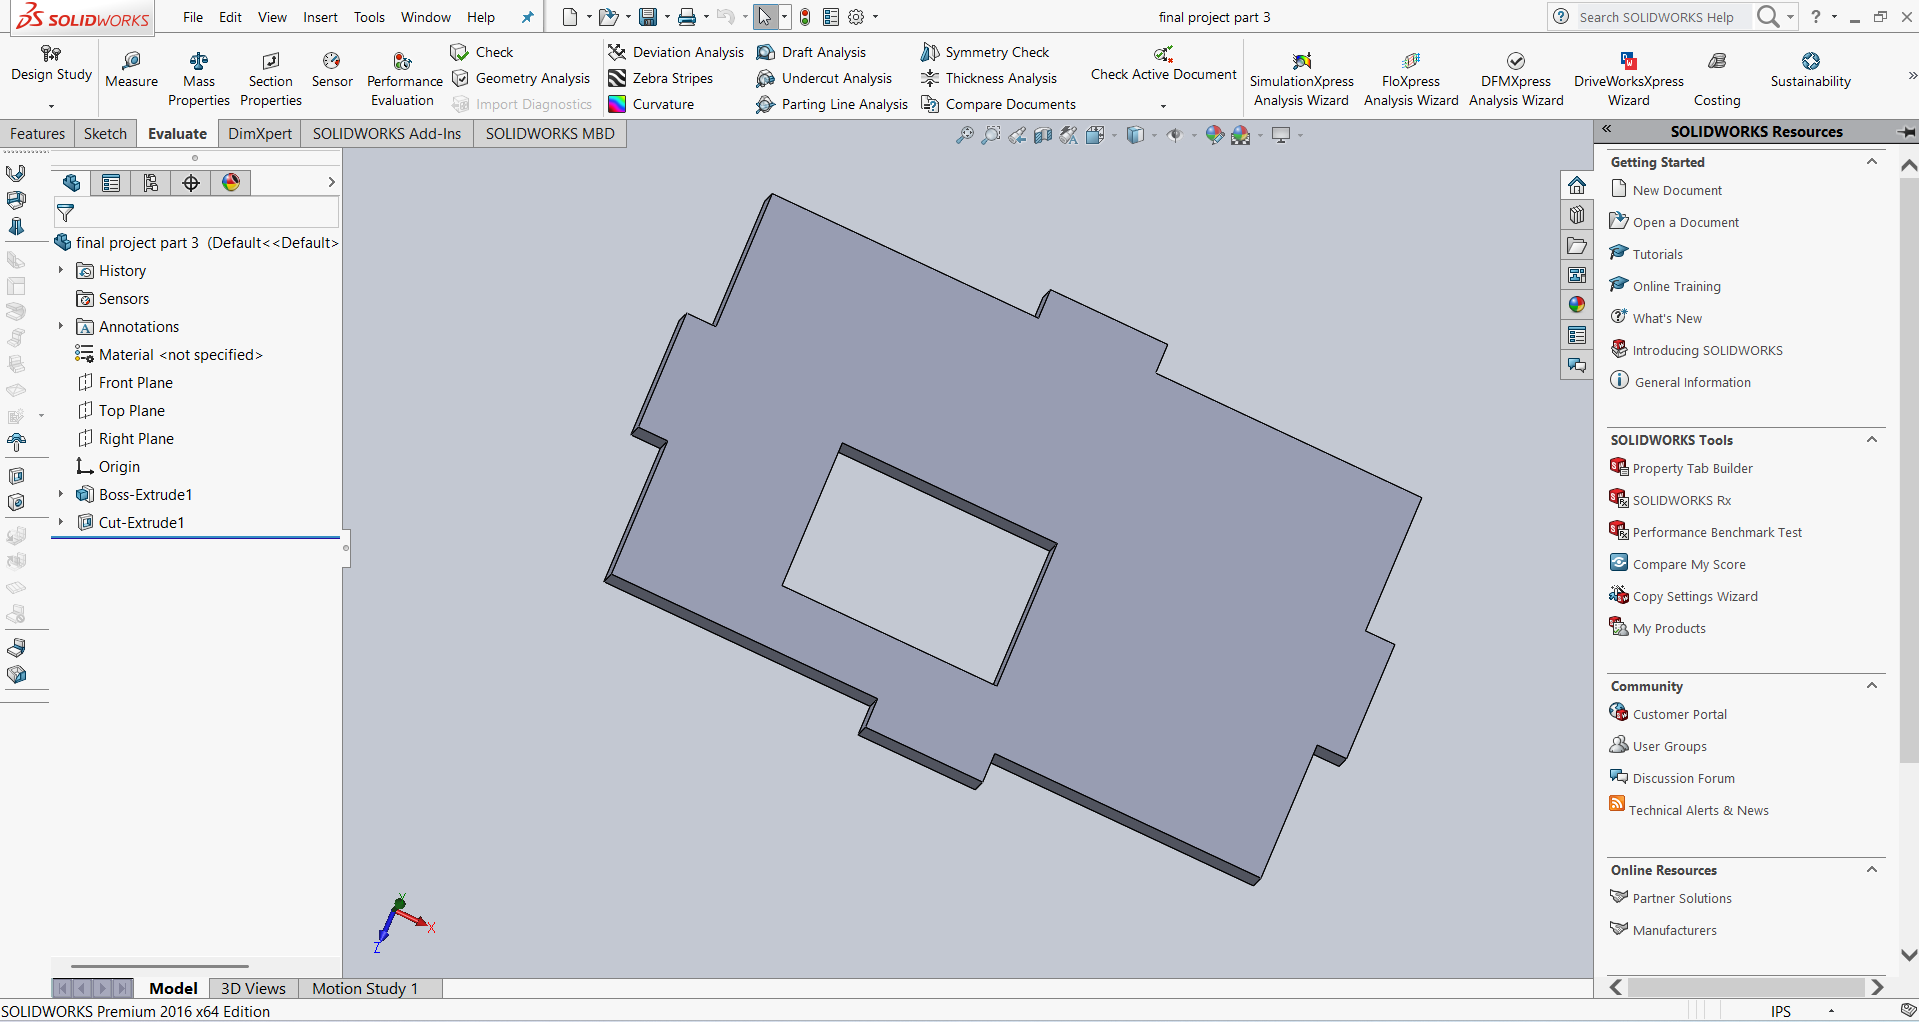Open Undercut Analysis

(824, 78)
